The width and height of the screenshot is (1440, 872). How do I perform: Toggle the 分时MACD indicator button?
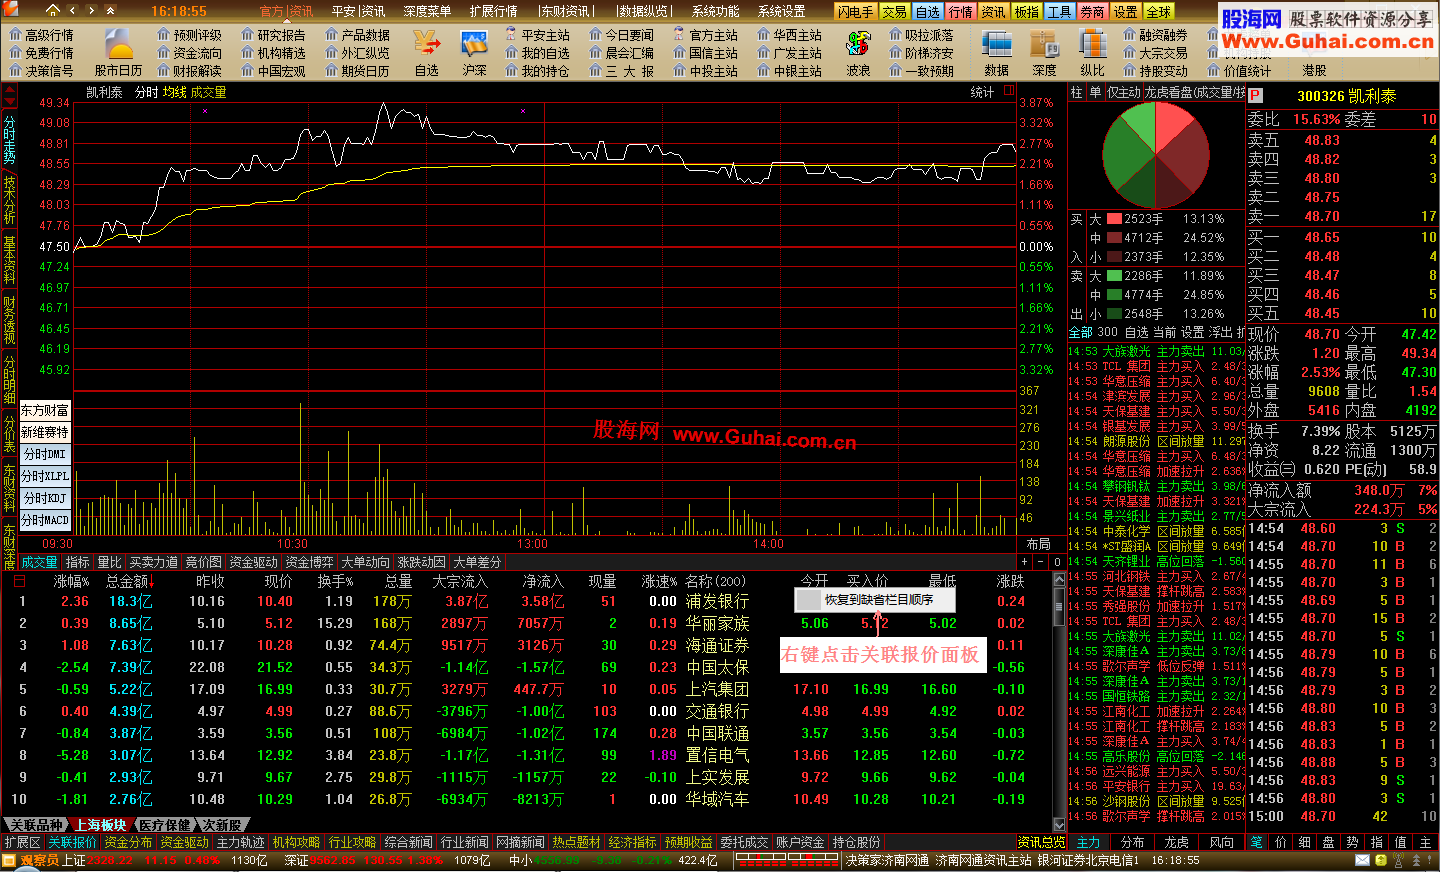click(x=45, y=520)
